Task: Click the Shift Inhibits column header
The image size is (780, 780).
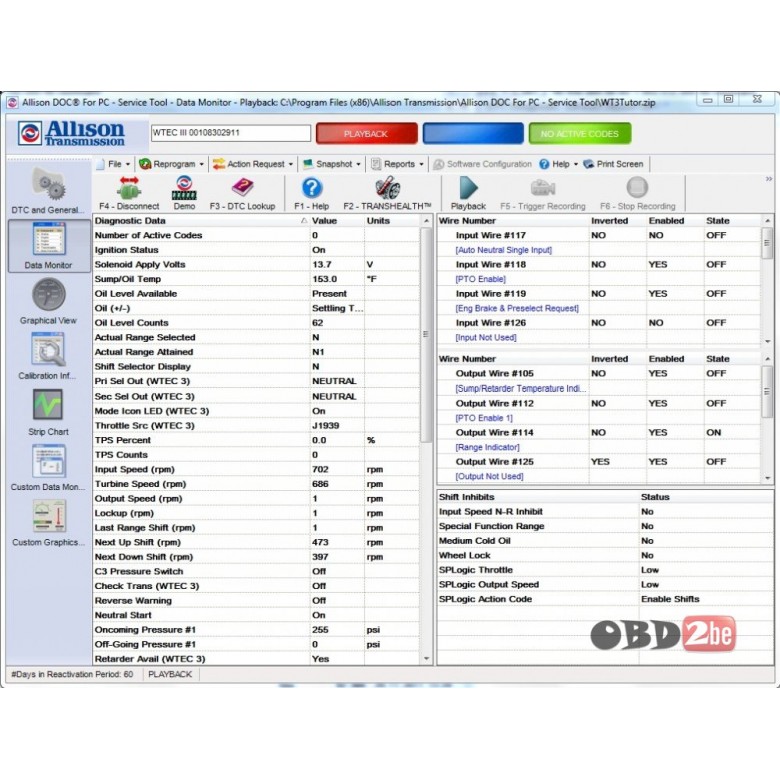Action: pyautogui.click(x=537, y=497)
